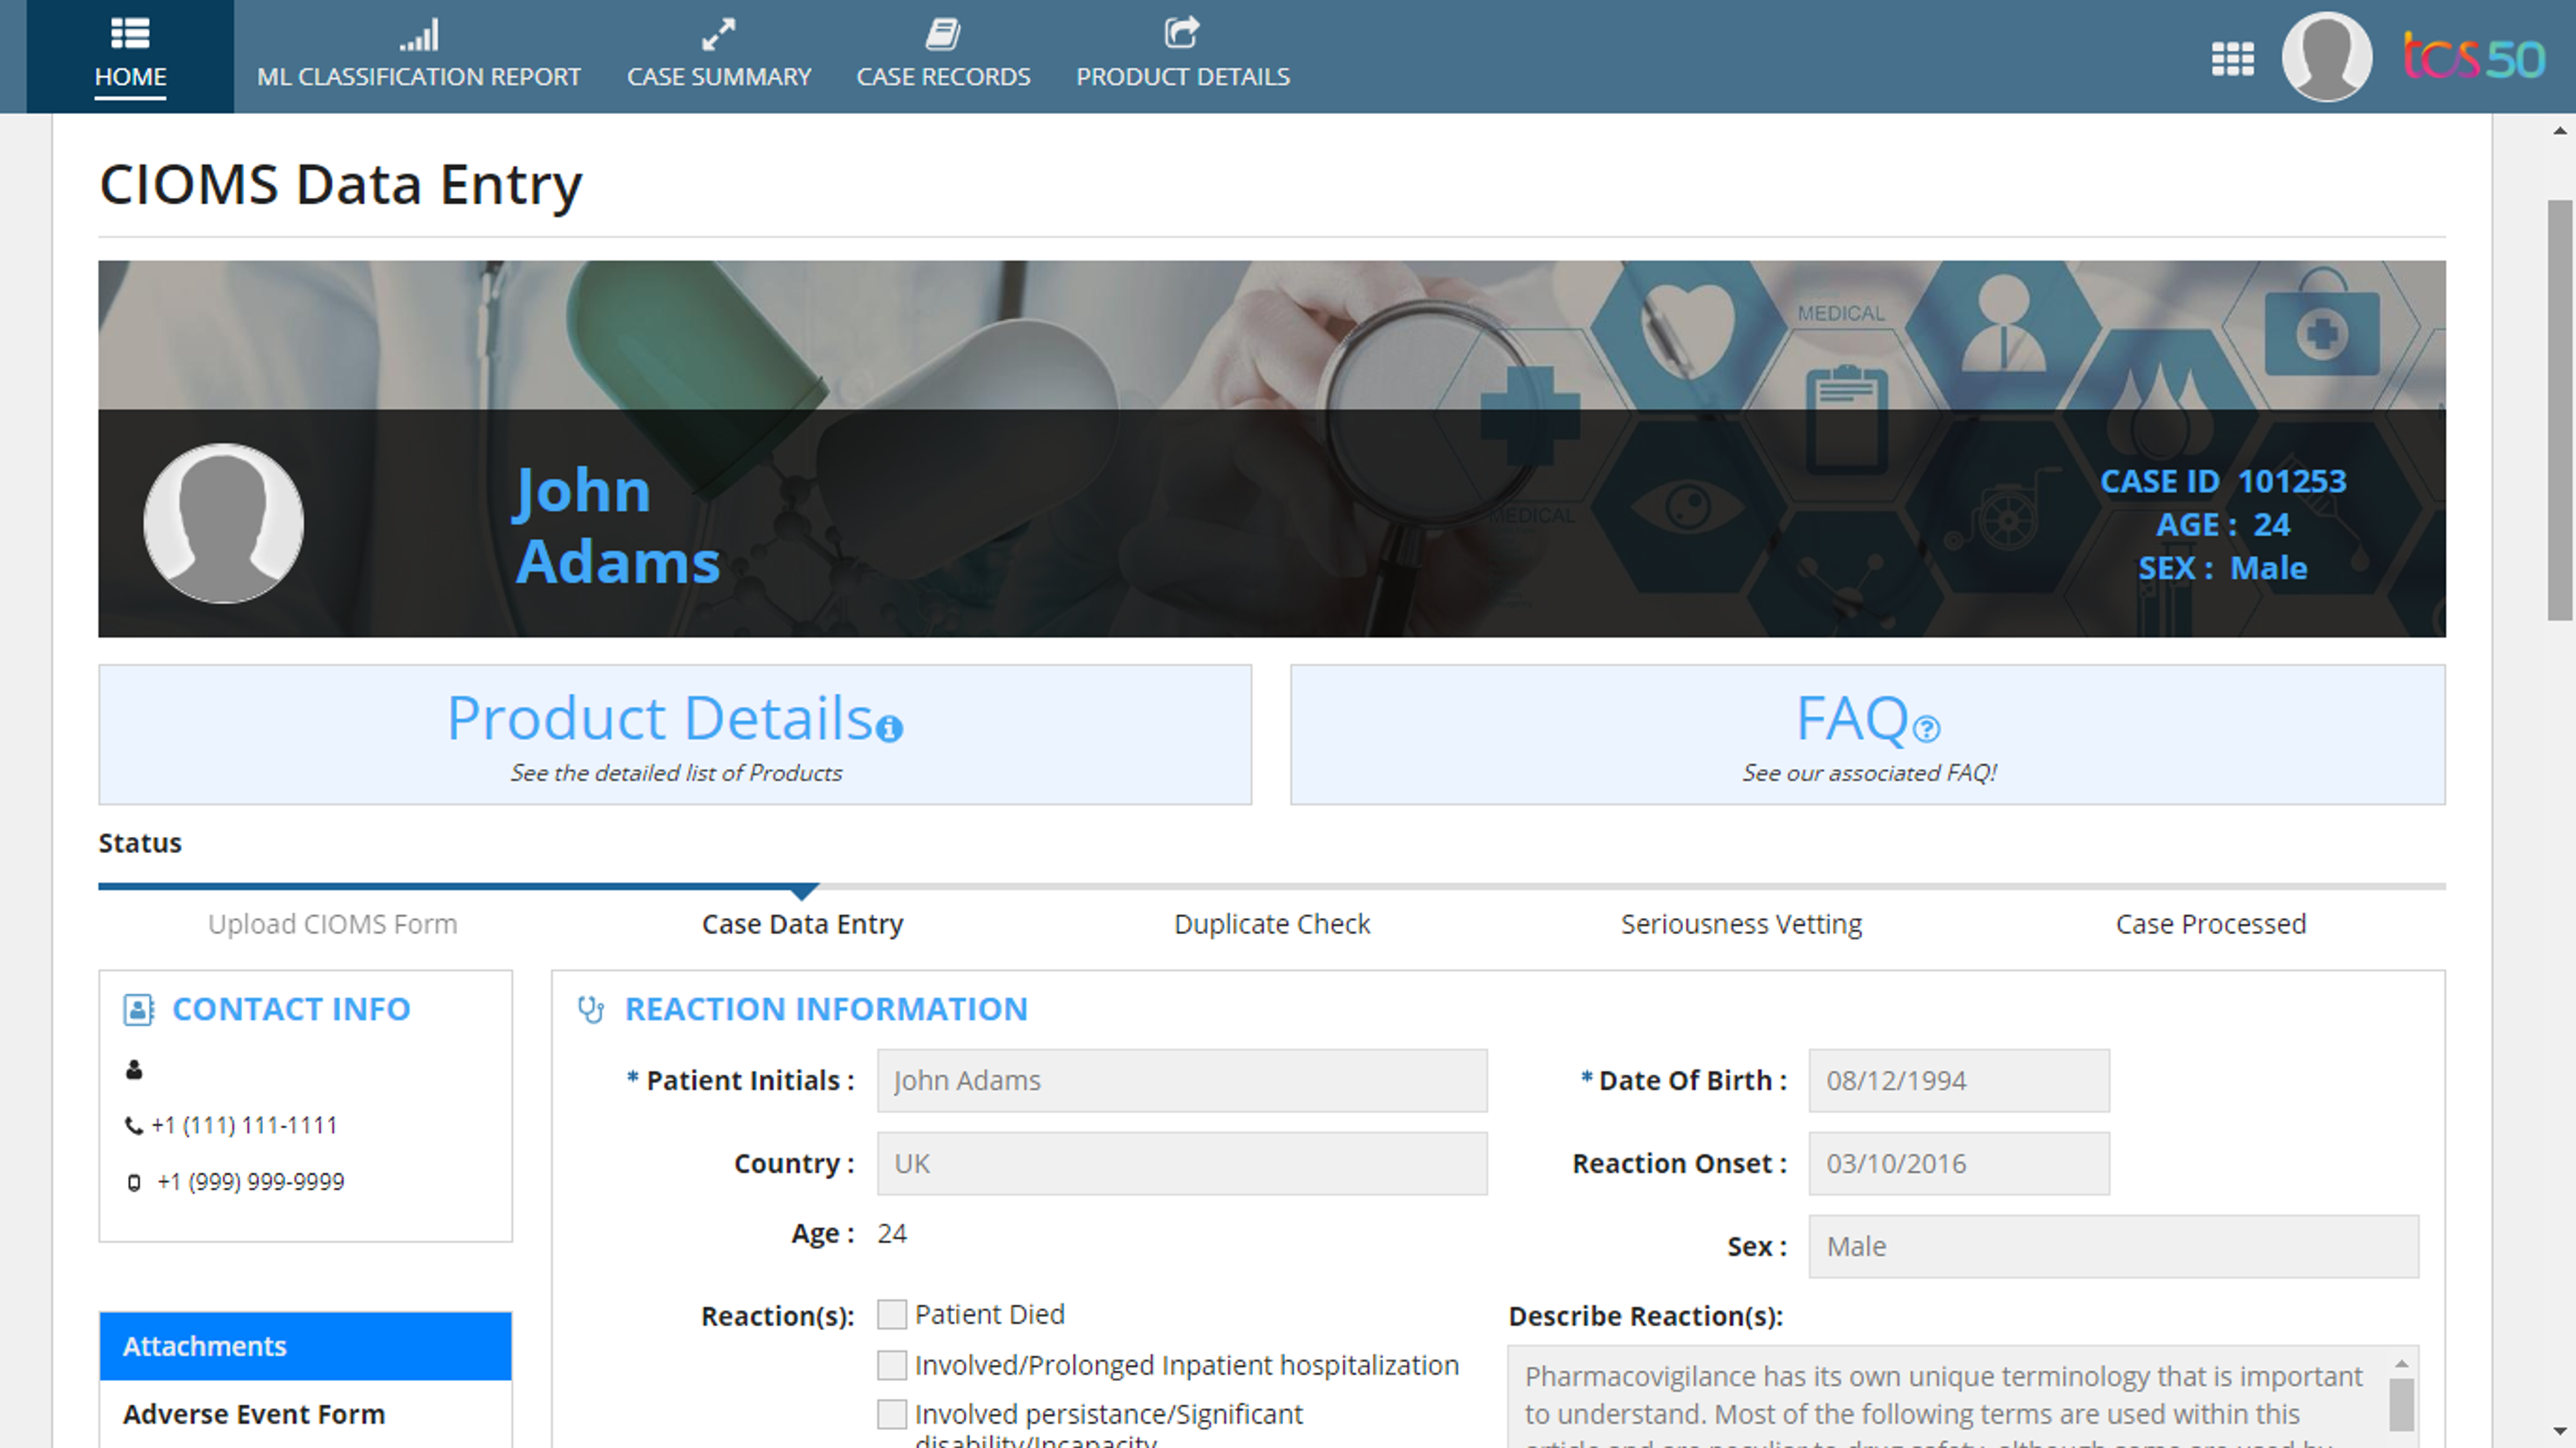The width and height of the screenshot is (2576, 1448).
Task: Click the TCS 50 logo
Action: coord(2474,57)
